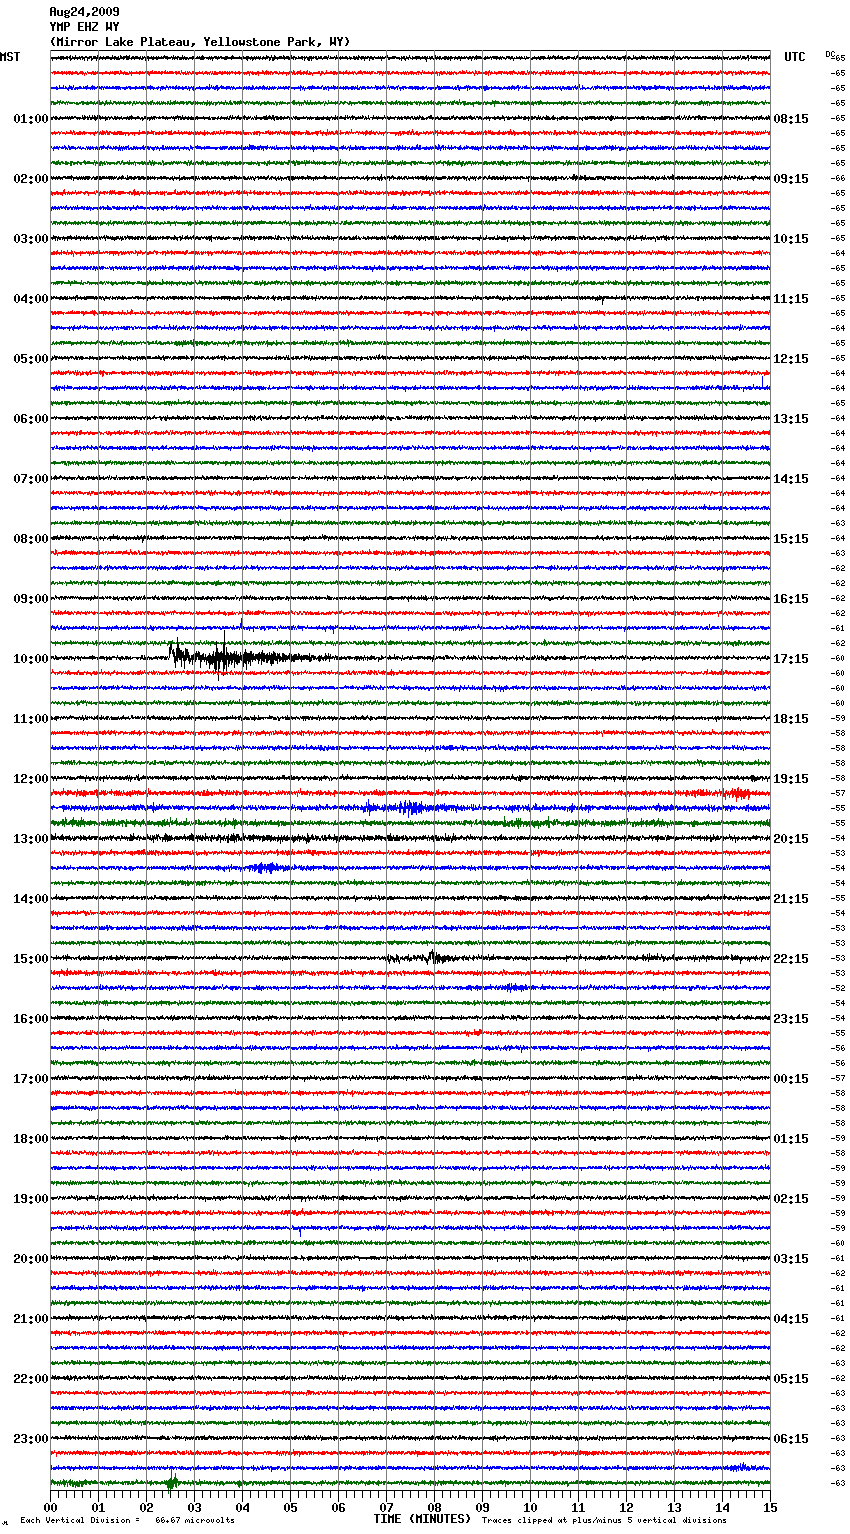The width and height of the screenshot is (850, 1534).
Task: Click the 05 minute axis tick label
Action: tap(291, 1507)
